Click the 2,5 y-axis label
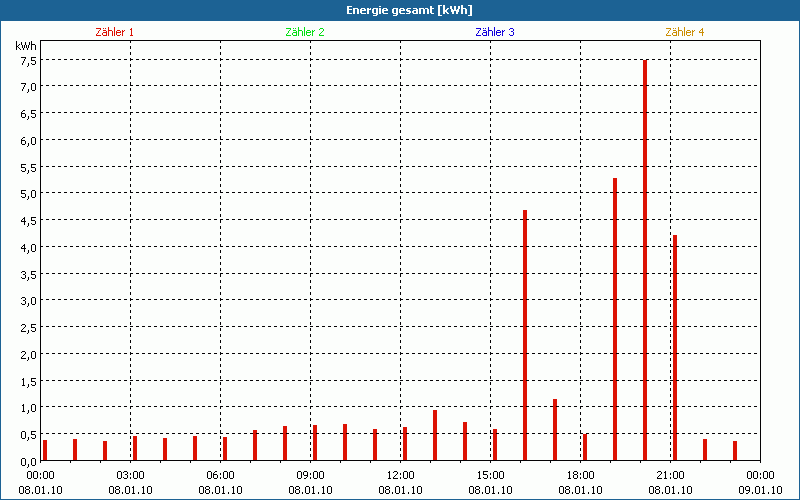Screen dimensions: 800x500 click(29, 328)
